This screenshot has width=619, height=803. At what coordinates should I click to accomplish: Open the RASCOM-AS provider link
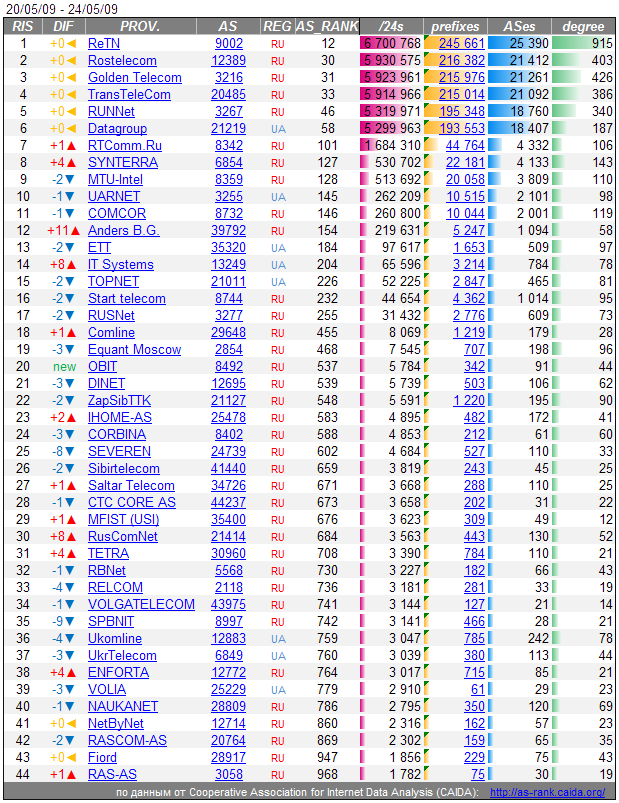coord(127,741)
